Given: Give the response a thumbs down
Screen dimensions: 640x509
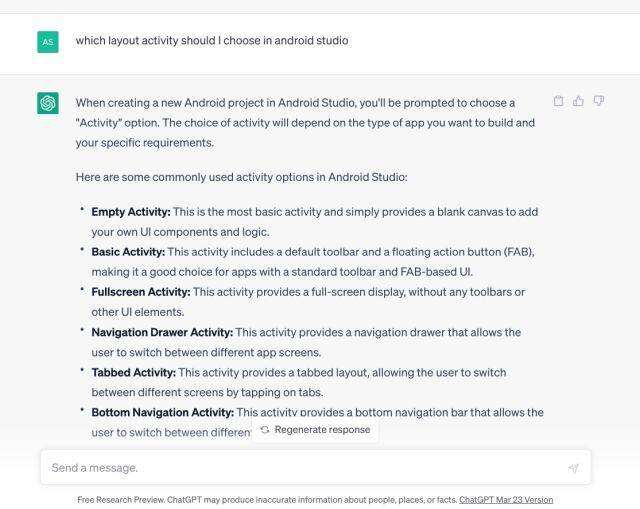Looking at the screenshot, I should click(598, 101).
